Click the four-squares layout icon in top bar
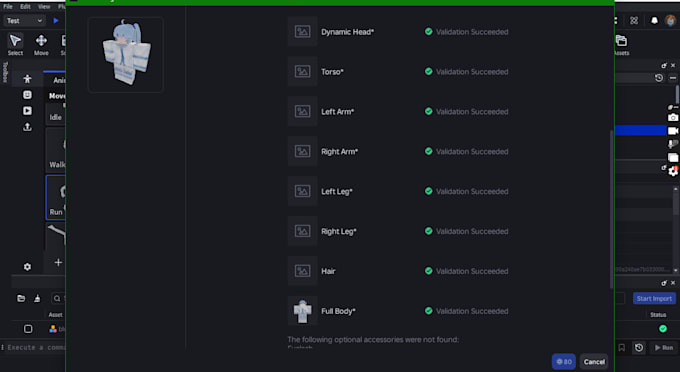The image size is (680, 372). coord(634,20)
